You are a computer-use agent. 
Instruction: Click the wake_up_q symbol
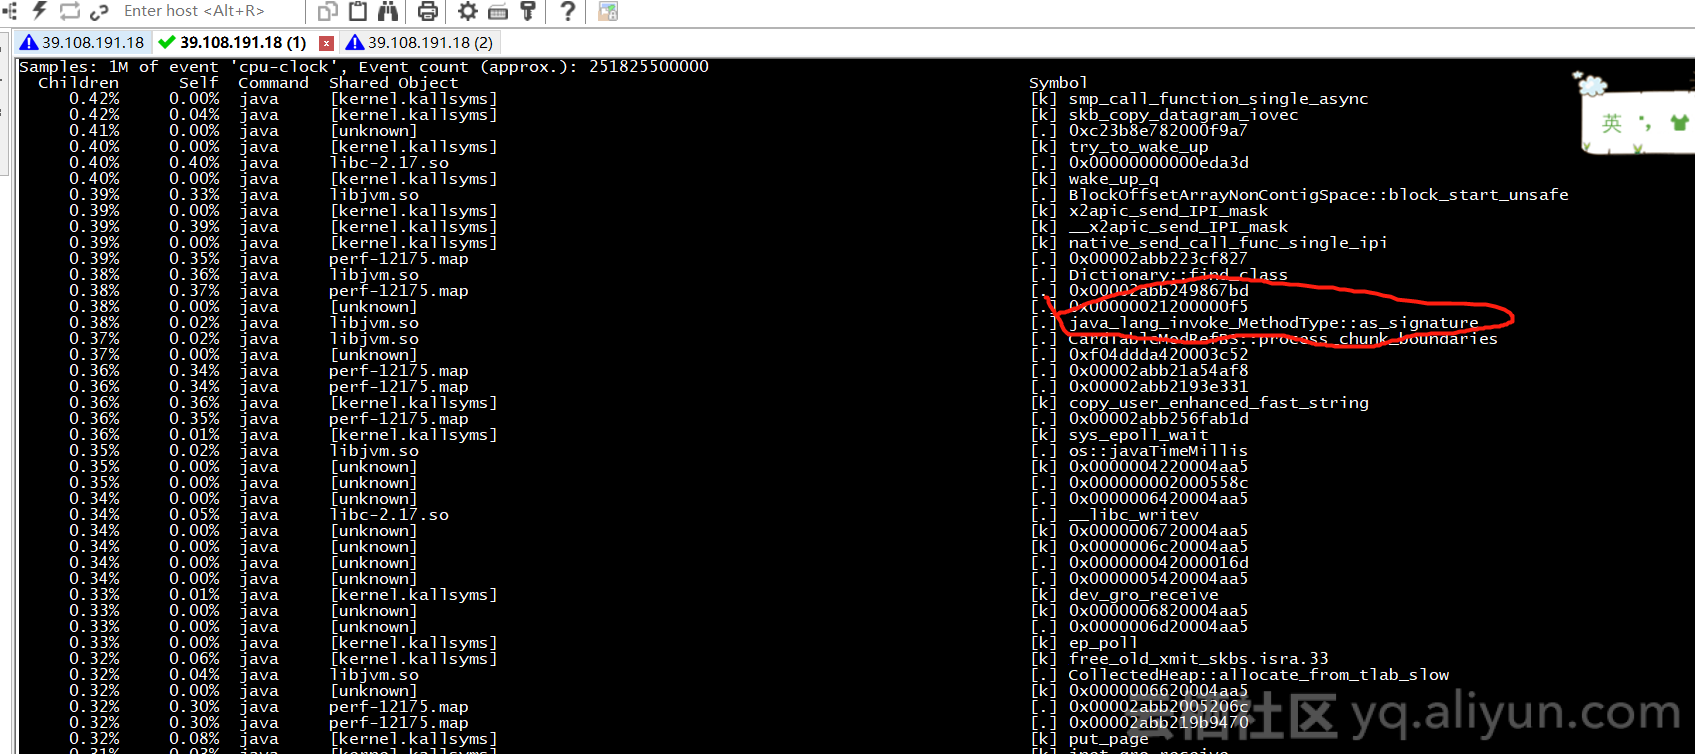1113,179
